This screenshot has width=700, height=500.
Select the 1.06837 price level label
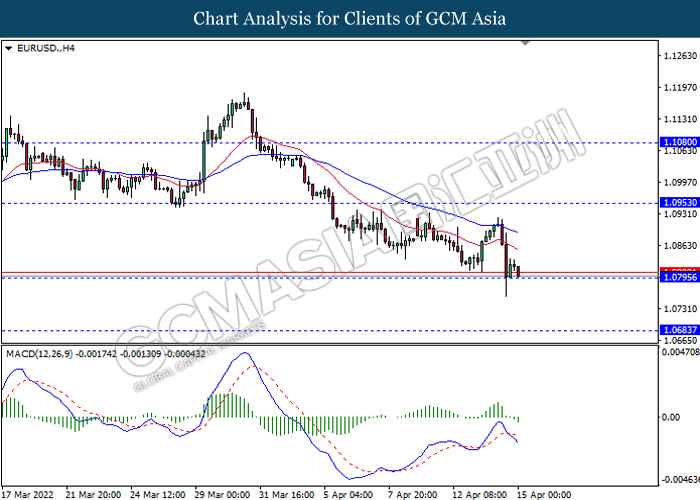point(679,330)
